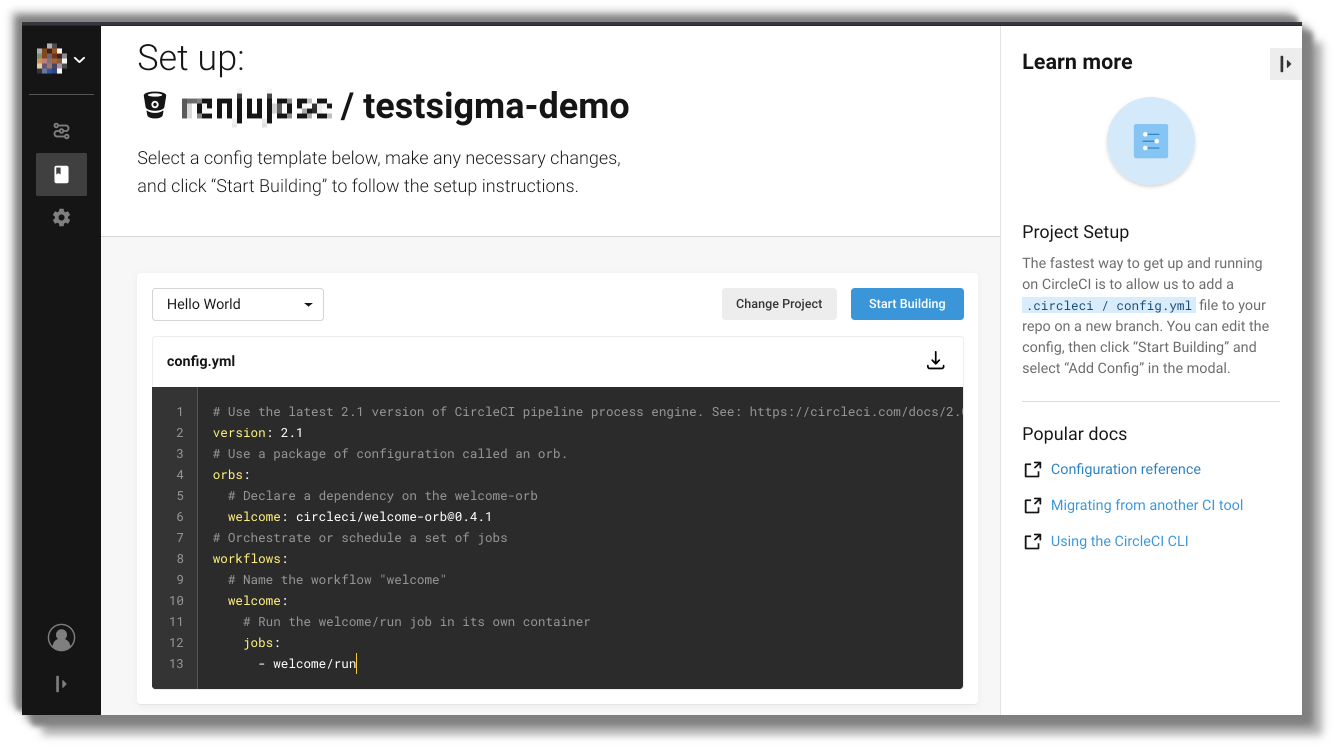The image size is (1334, 747).
Task: Click the 'orbs:' line in editor
Action: (x=231, y=475)
